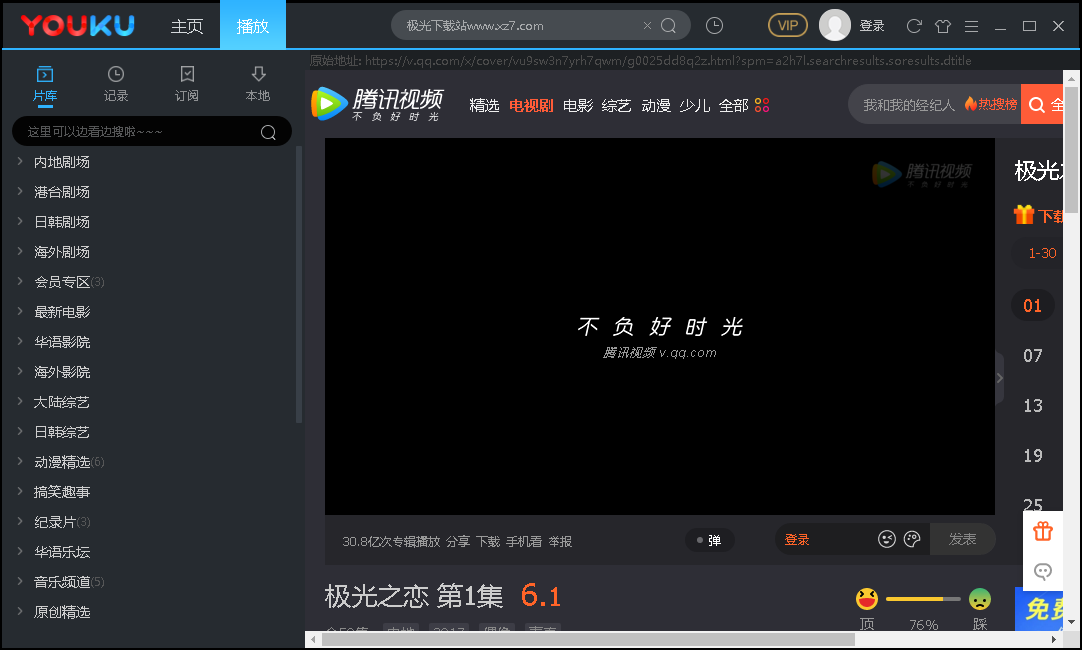
Task: Click 登录 next to the avatar
Action: coord(872,26)
